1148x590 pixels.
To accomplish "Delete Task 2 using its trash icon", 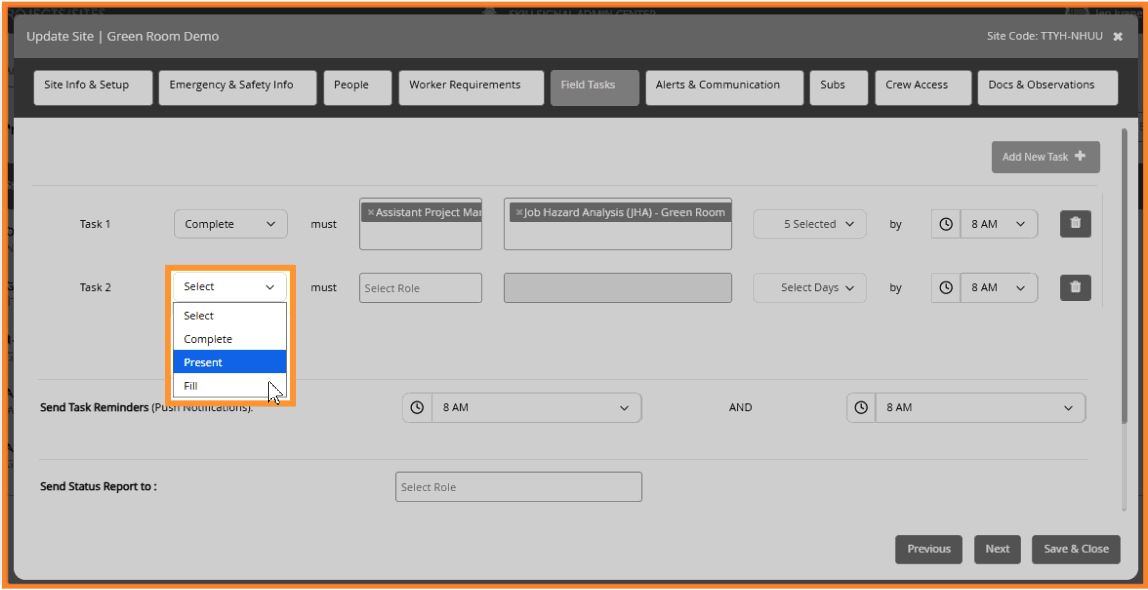I will pos(1075,287).
